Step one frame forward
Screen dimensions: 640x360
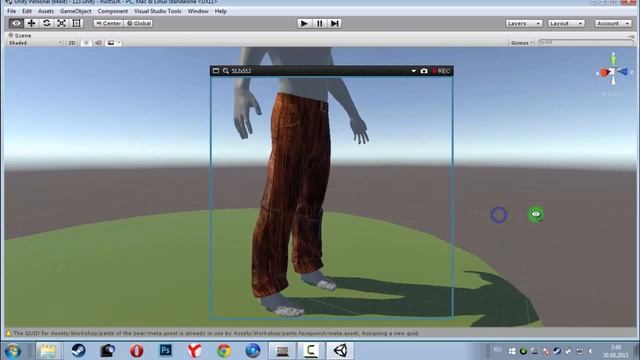pos(335,23)
